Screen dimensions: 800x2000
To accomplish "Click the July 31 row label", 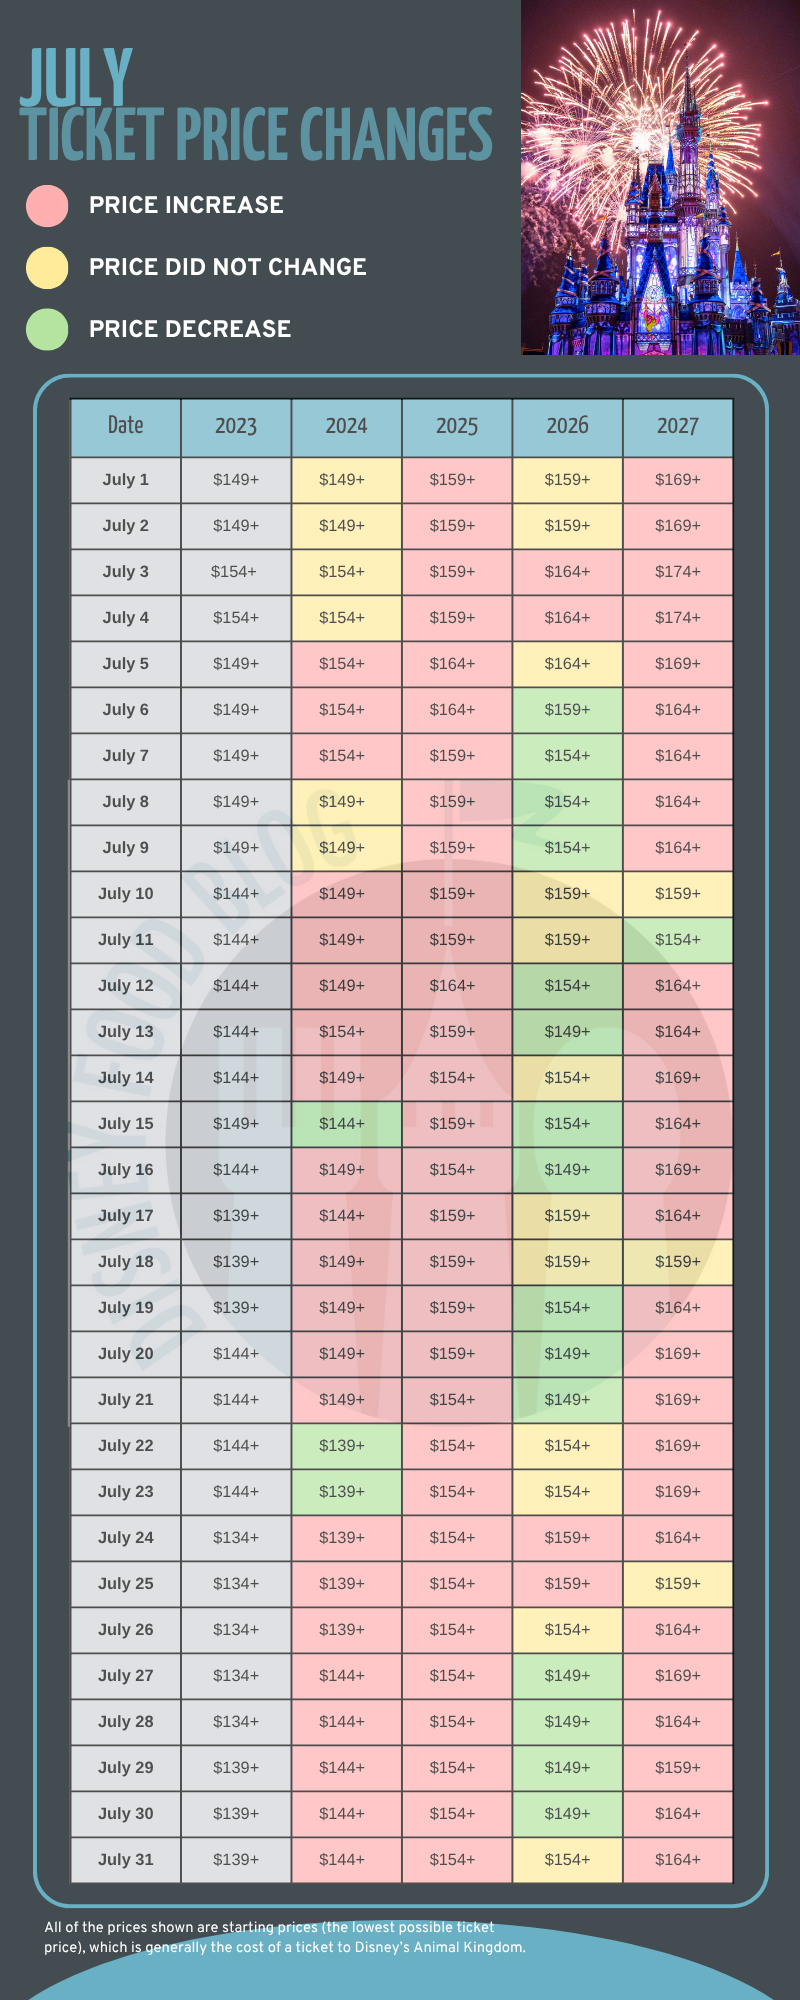I will 126,1860.
